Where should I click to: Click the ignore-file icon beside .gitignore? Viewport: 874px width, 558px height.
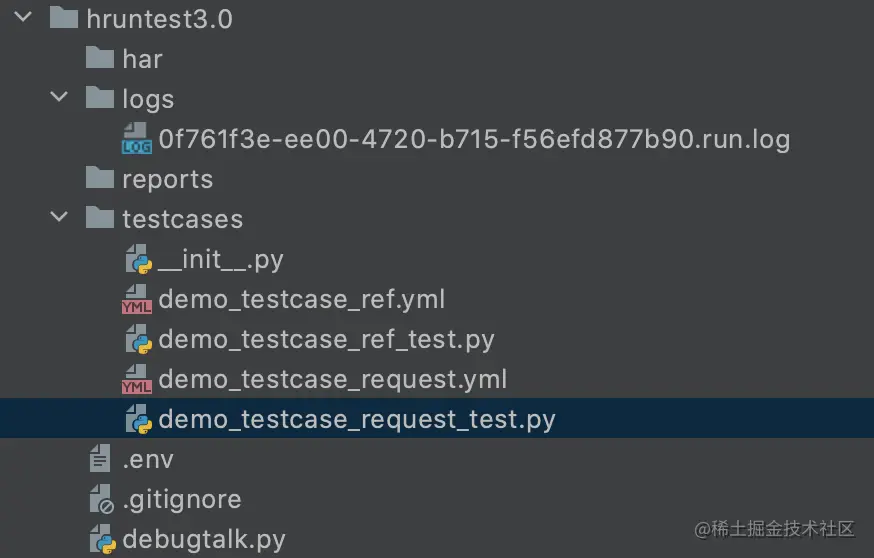click(x=101, y=499)
